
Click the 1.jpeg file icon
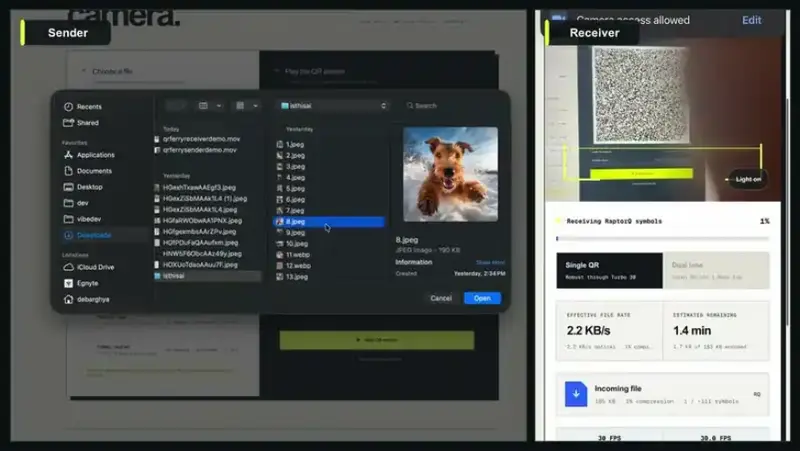tap(280, 144)
